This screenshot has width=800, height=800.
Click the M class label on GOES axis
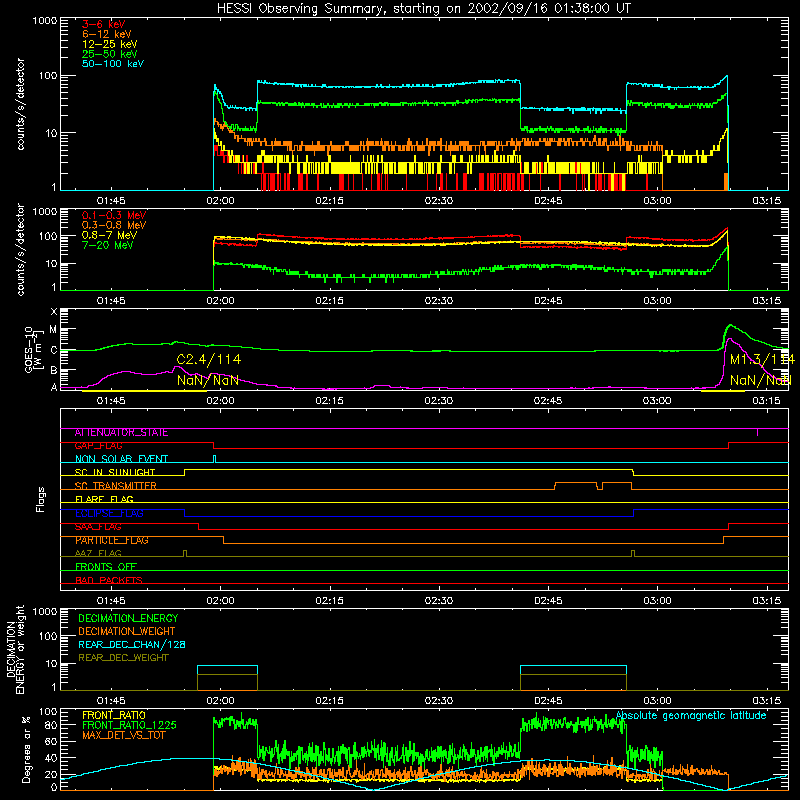(53, 330)
